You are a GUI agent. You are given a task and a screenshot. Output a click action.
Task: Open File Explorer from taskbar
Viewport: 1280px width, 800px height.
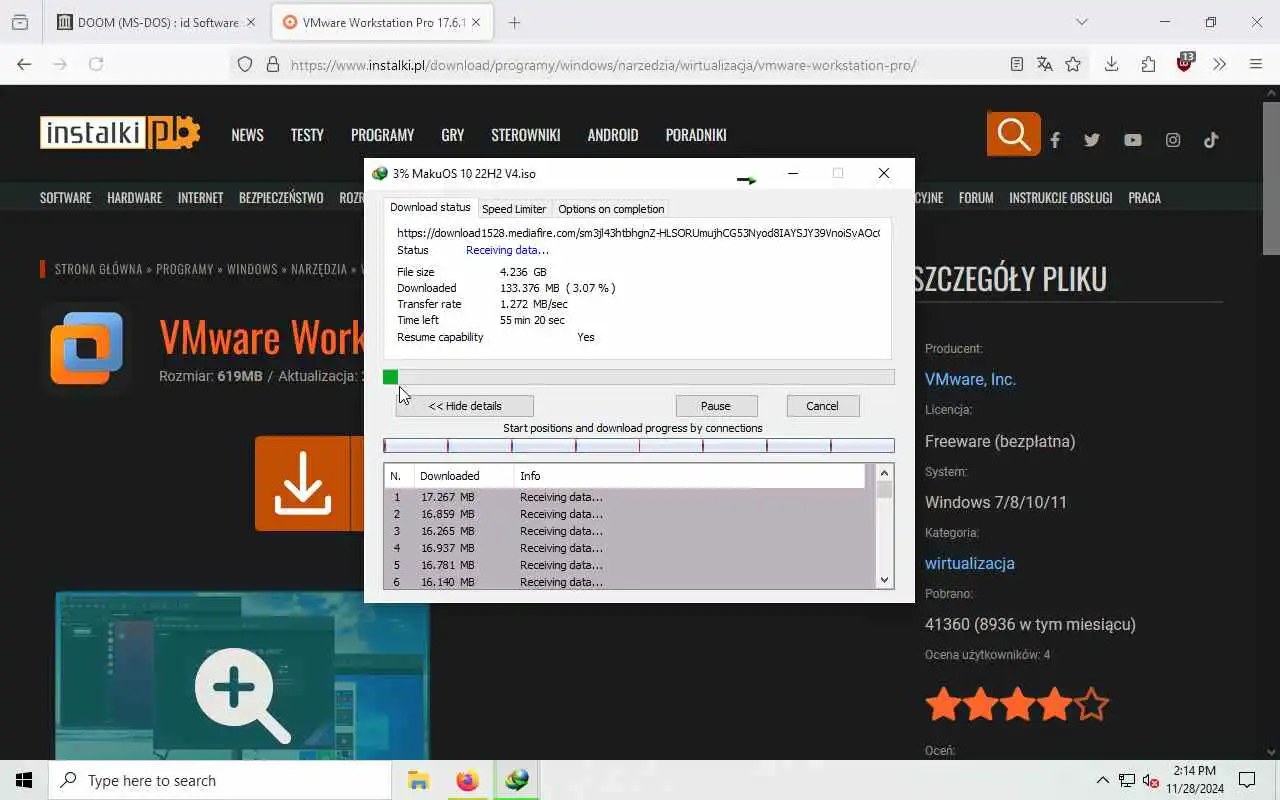[x=418, y=780]
